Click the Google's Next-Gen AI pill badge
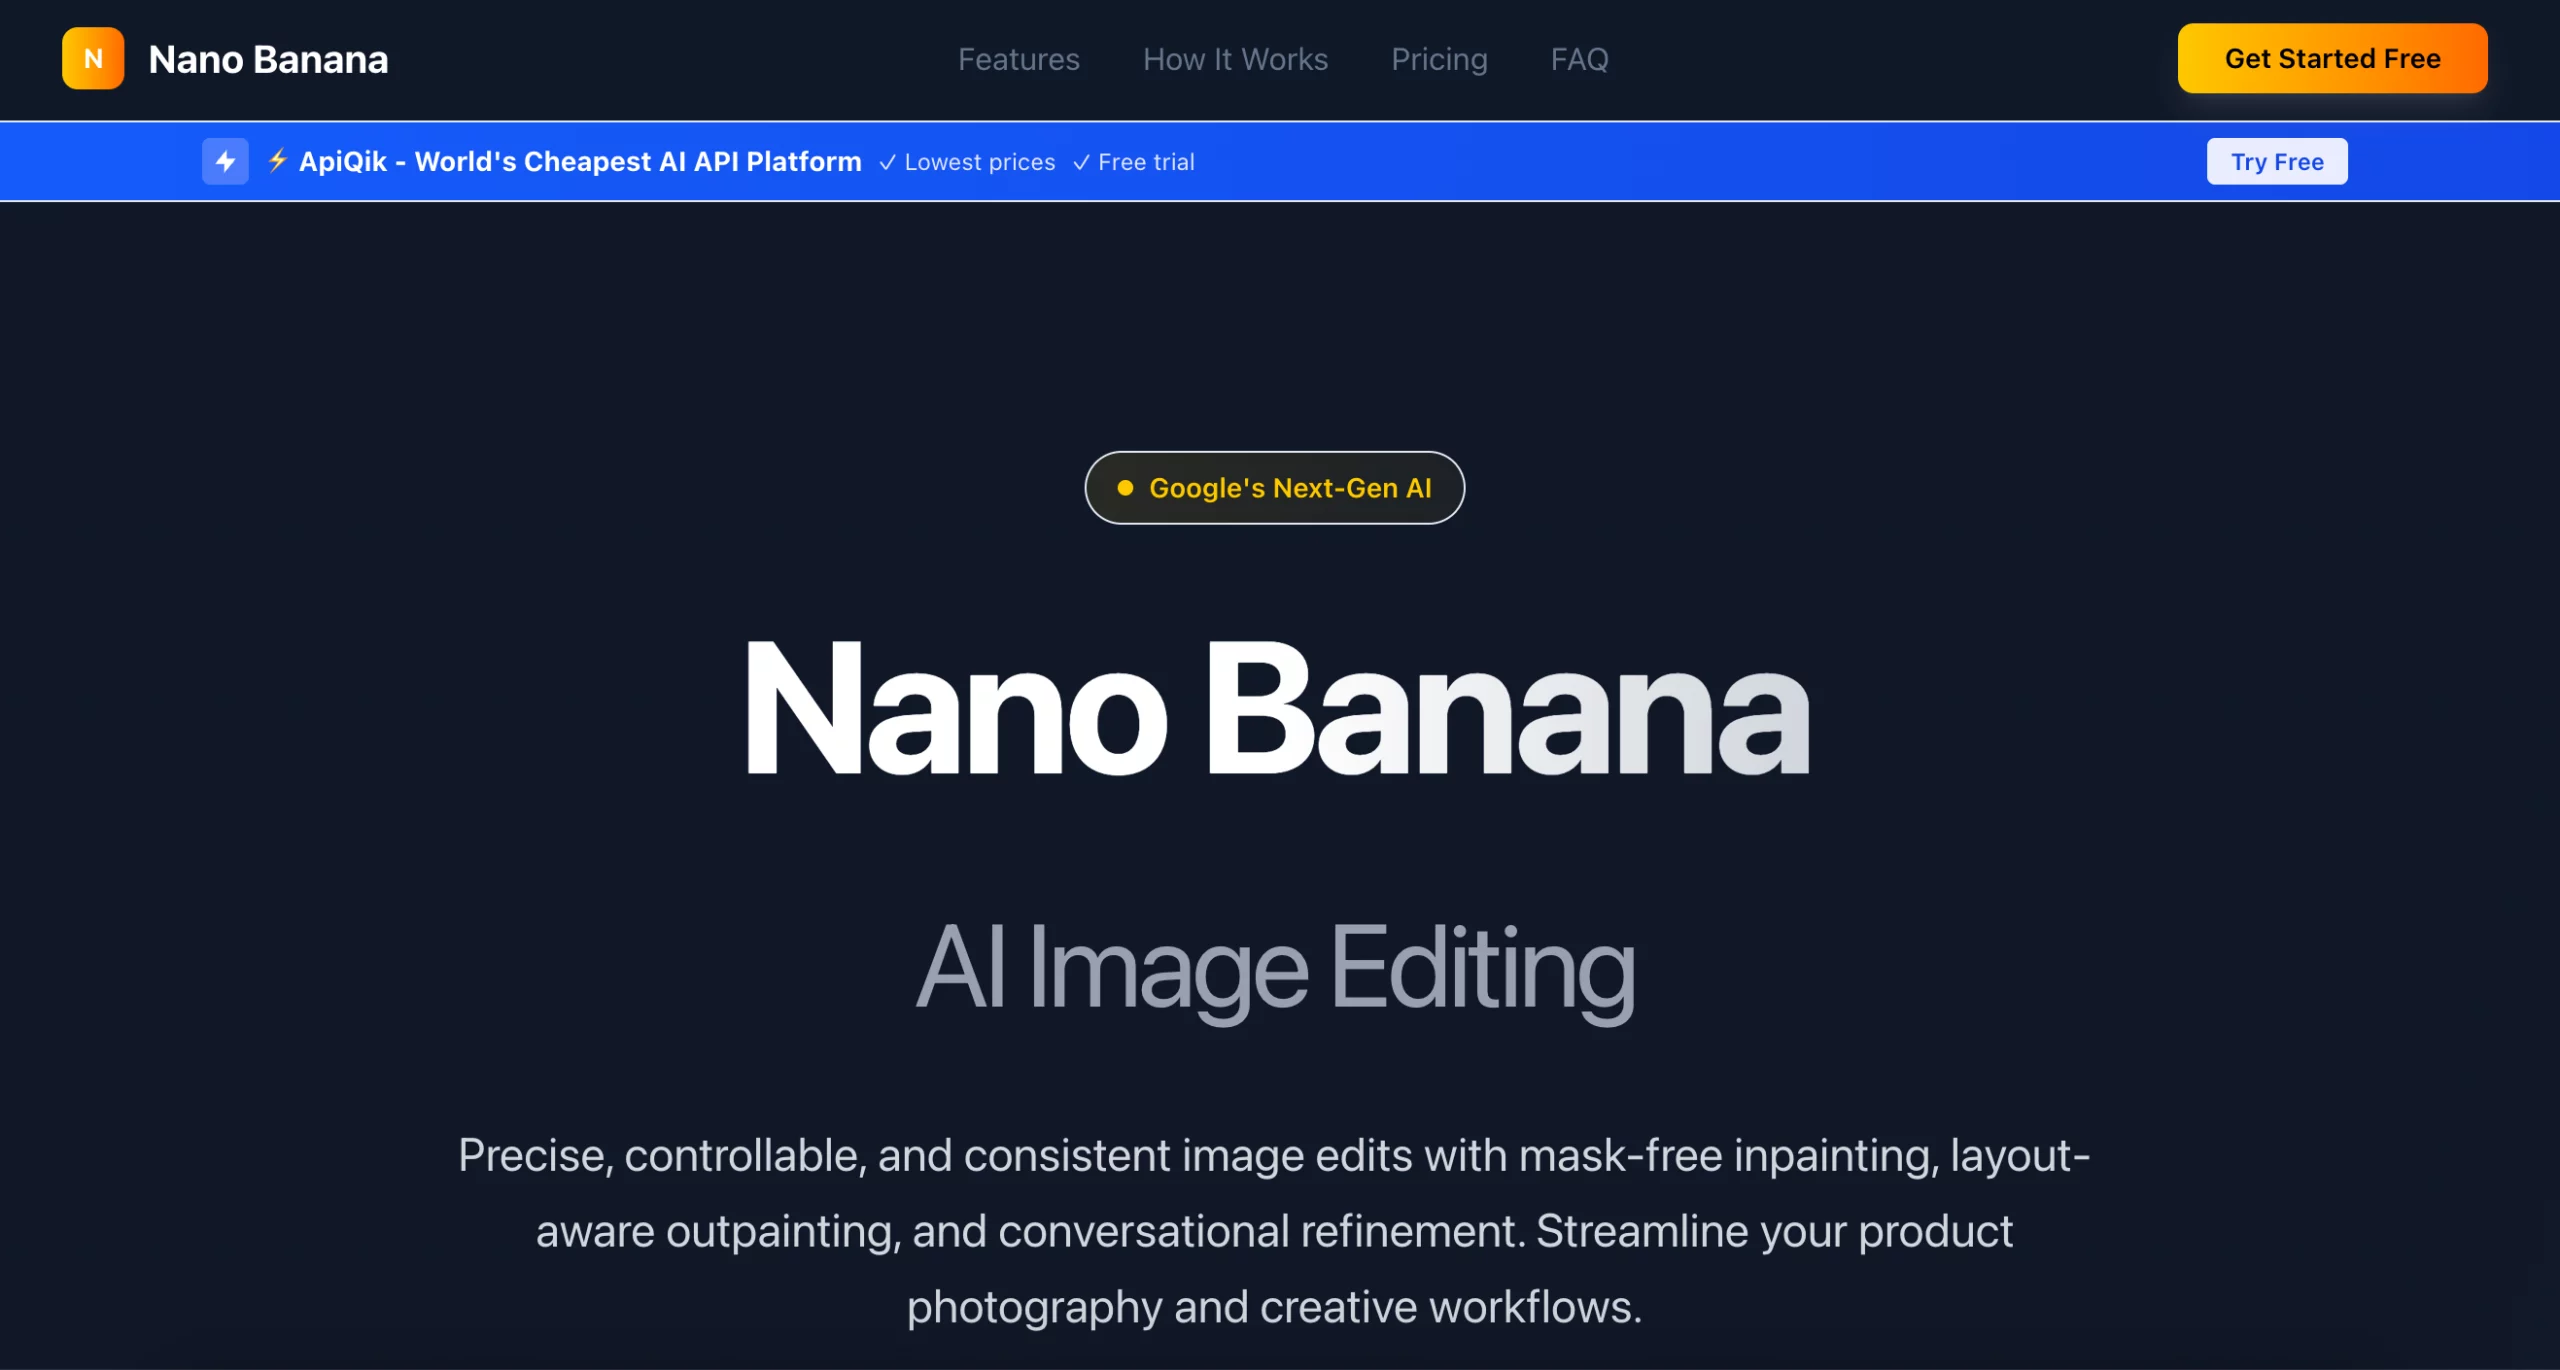Screen dimensions: 2560x1370 point(1289,488)
